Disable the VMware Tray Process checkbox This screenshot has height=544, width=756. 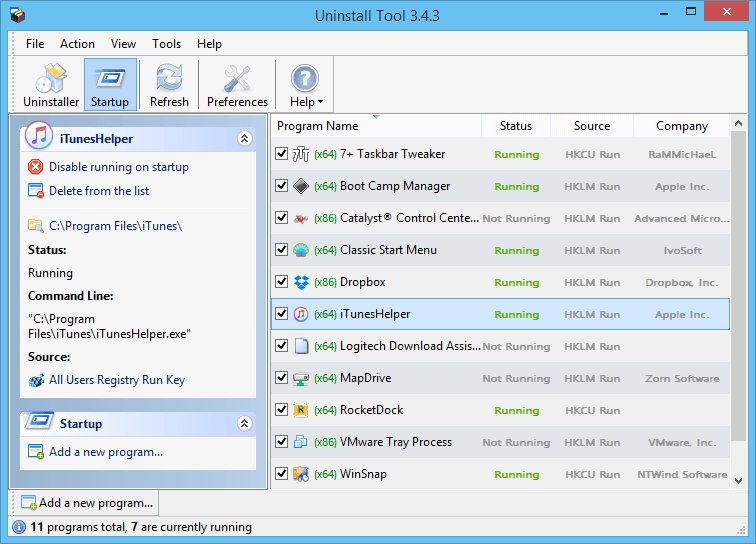tap(282, 442)
